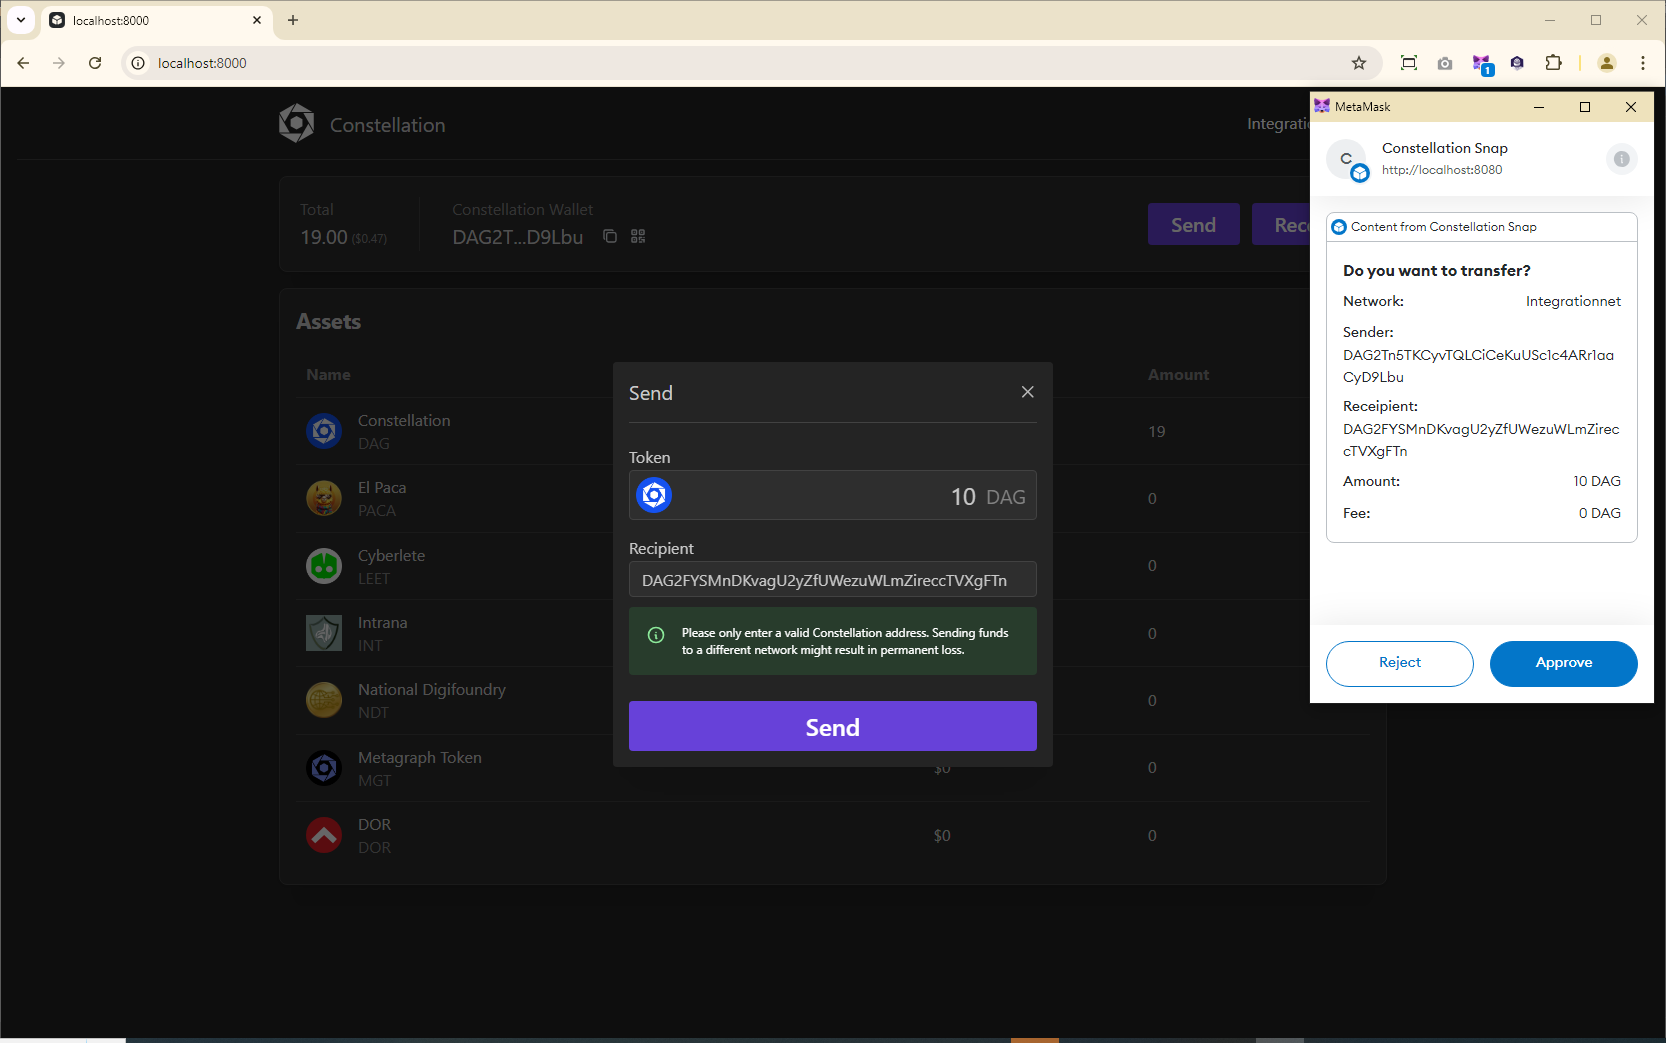Close the localhost:8000 tab

257,20
